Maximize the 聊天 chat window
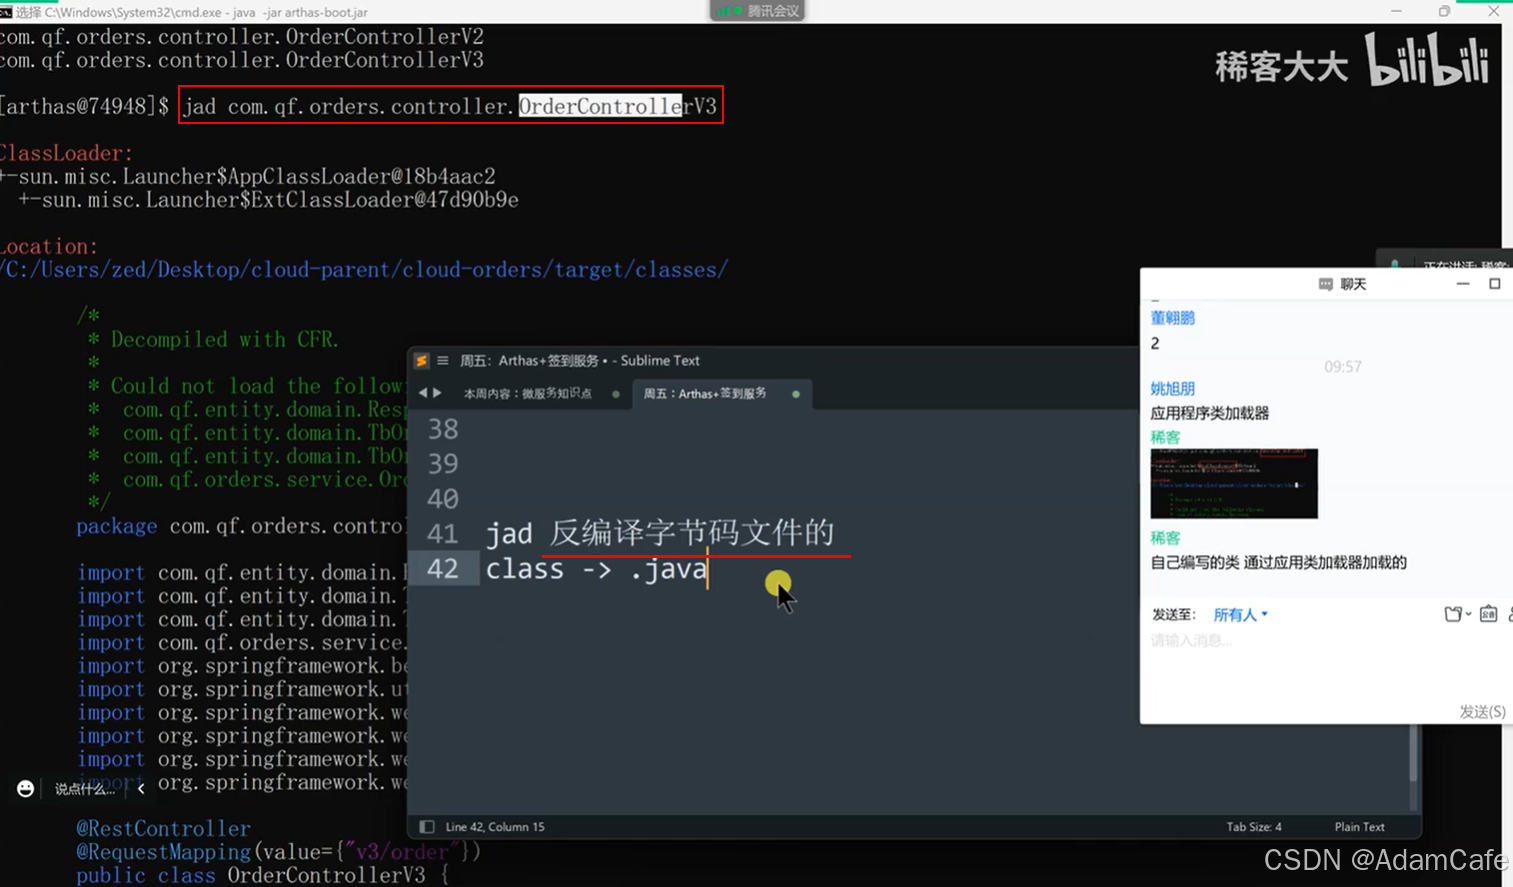Screen dimensions: 1513x887 1495,284
